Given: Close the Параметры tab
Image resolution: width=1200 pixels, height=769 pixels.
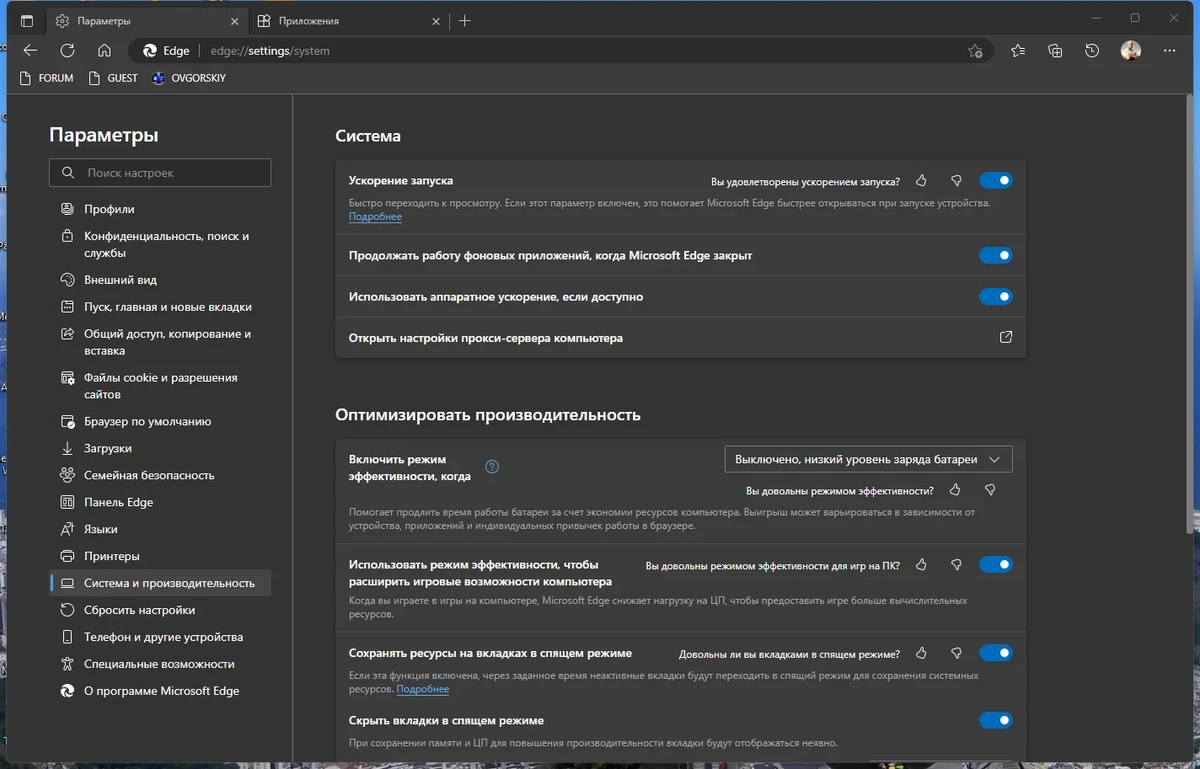Looking at the screenshot, I should (x=236, y=20).
